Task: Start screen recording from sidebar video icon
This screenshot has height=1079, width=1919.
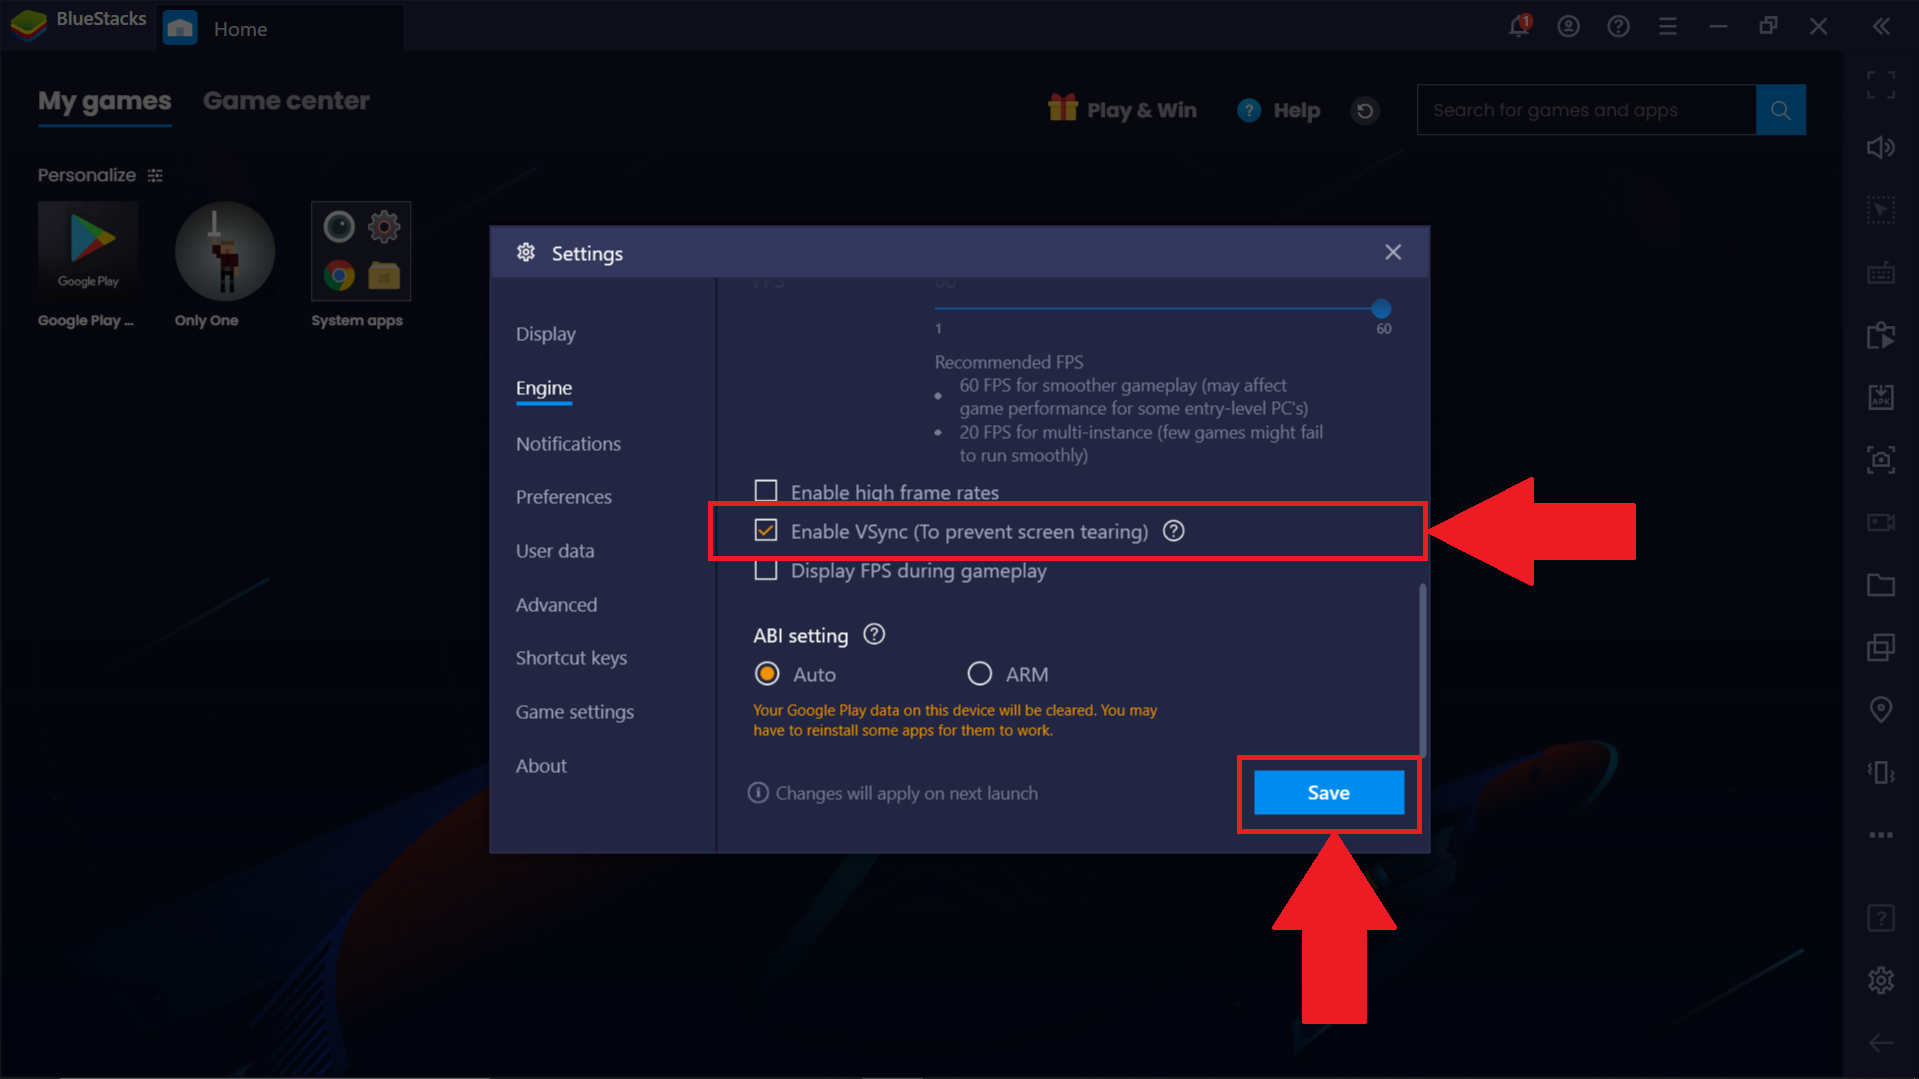Action: 1881,522
